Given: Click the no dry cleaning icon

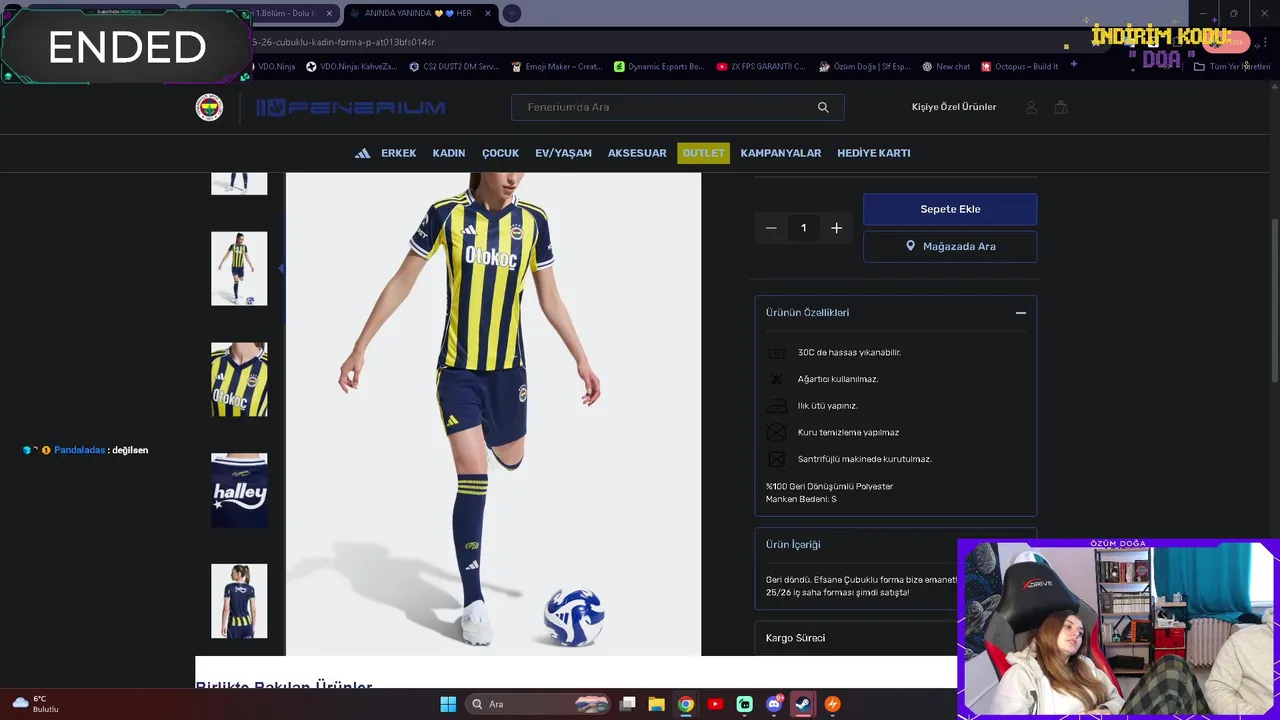Looking at the screenshot, I should [x=776, y=433].
